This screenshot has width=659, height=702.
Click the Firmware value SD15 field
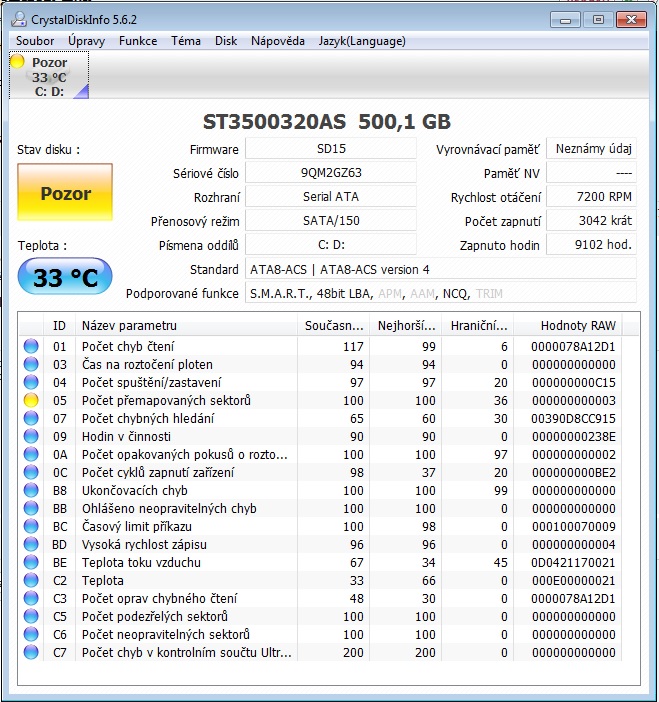coord(331,149)
